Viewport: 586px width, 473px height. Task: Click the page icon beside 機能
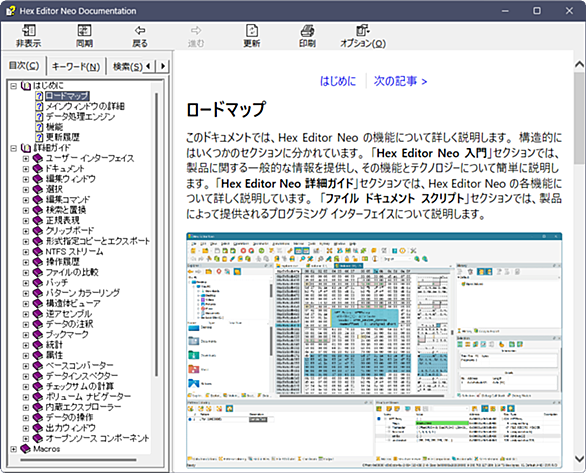(x=40, y=127)
